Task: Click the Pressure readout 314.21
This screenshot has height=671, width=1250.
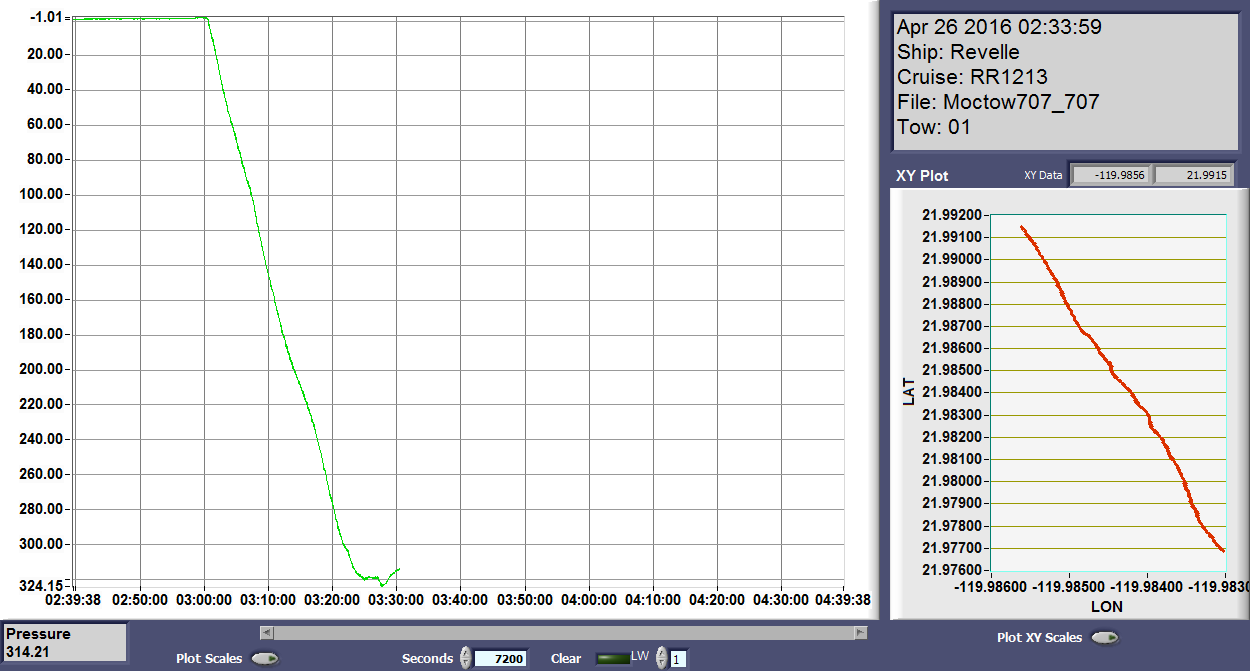Action: pyautogui.click(x=27, y=652)
